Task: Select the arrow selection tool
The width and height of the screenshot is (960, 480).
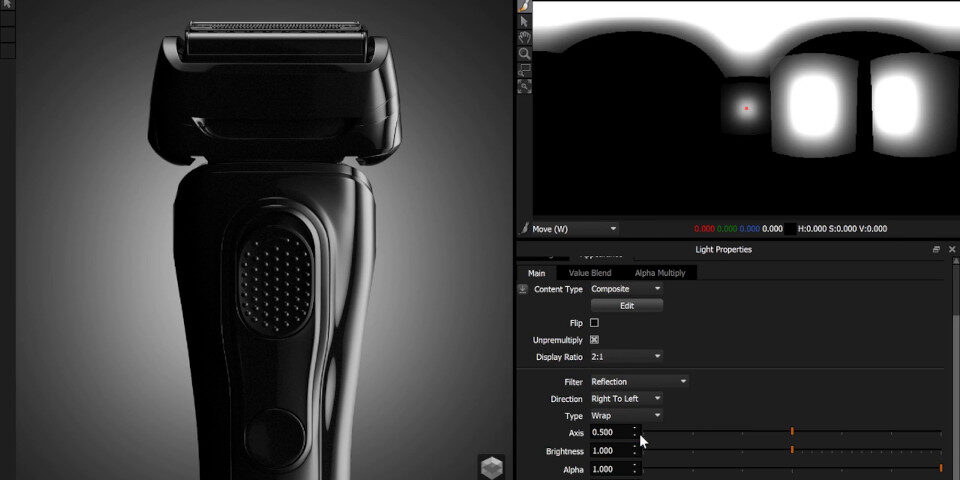Action: [x=525, y=22]
